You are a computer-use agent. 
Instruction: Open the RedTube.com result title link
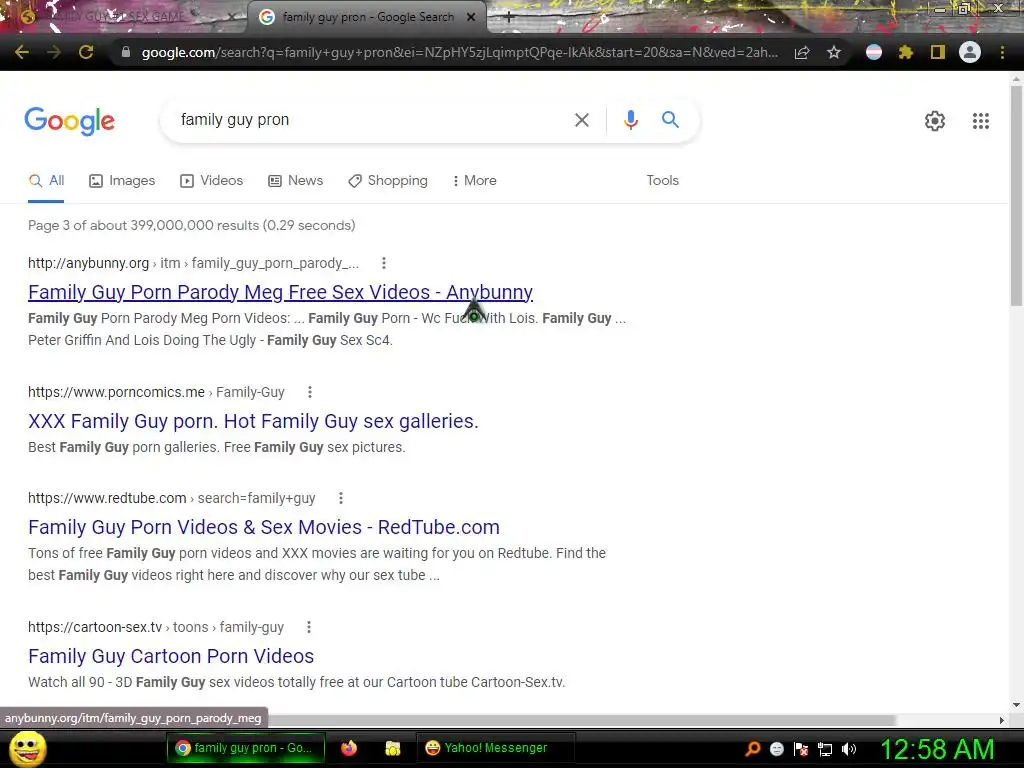[264, 527]
